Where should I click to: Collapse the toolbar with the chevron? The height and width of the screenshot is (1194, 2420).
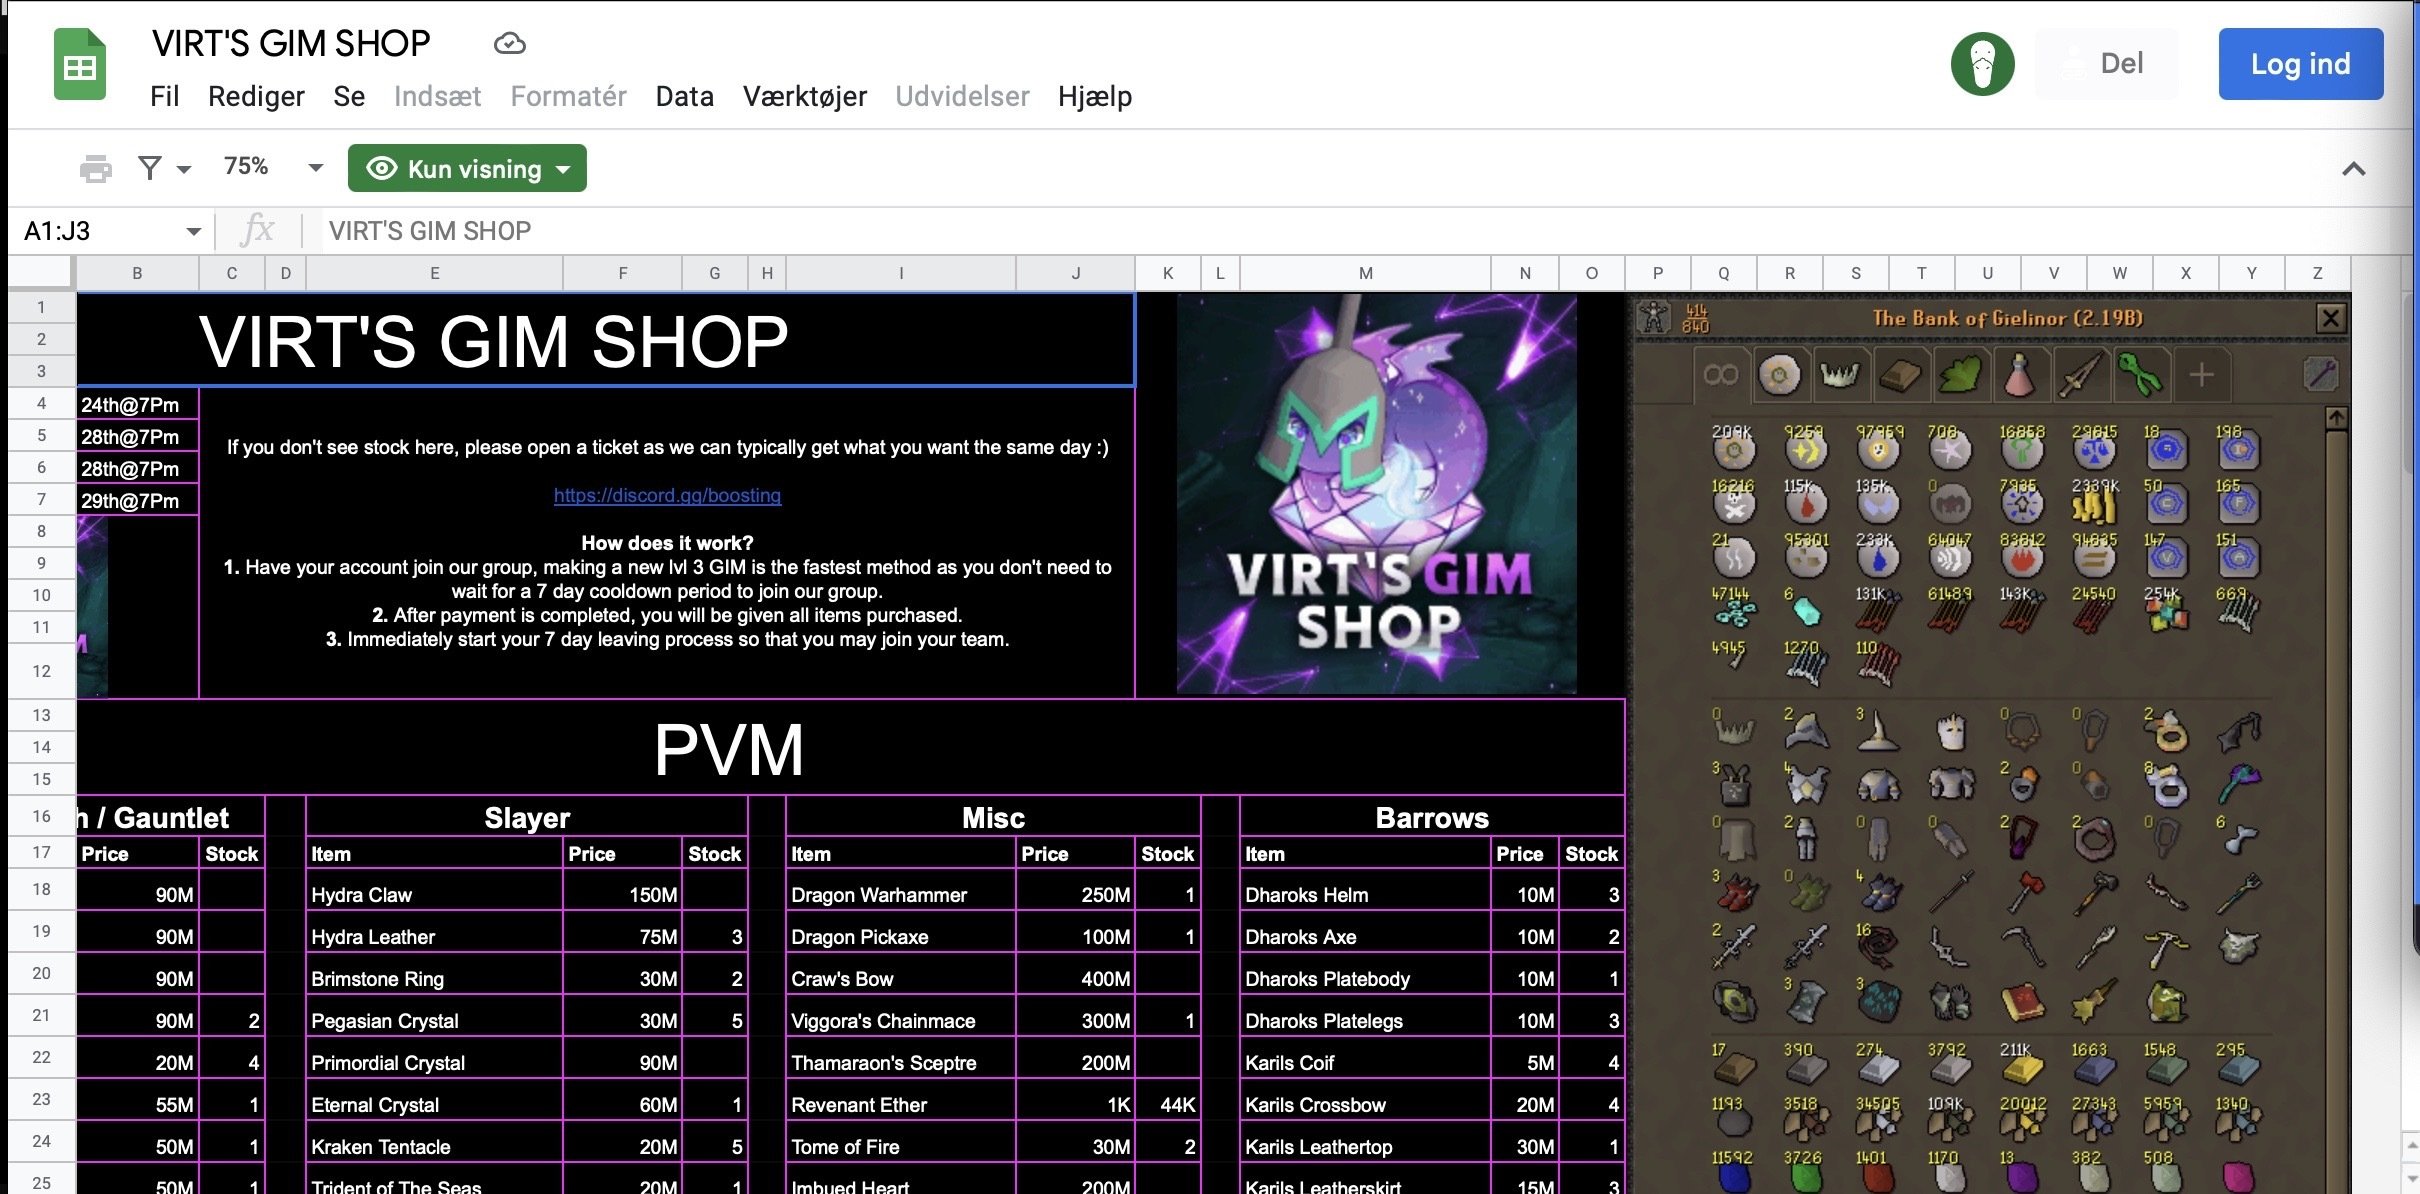click(x=2354, y=169)
